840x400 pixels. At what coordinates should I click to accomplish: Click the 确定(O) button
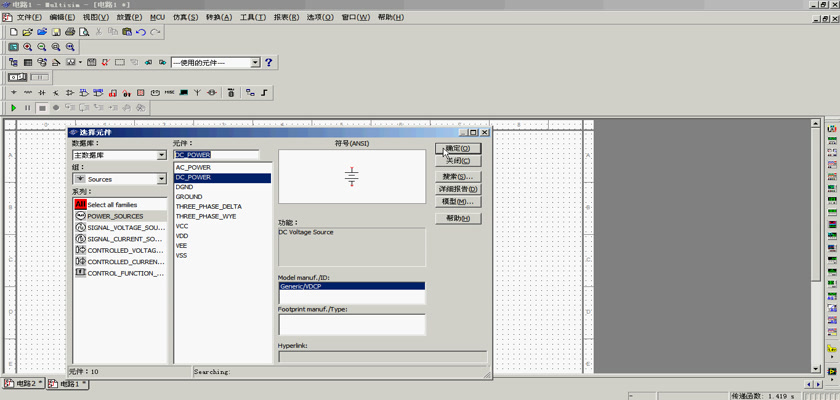(458, 148)
